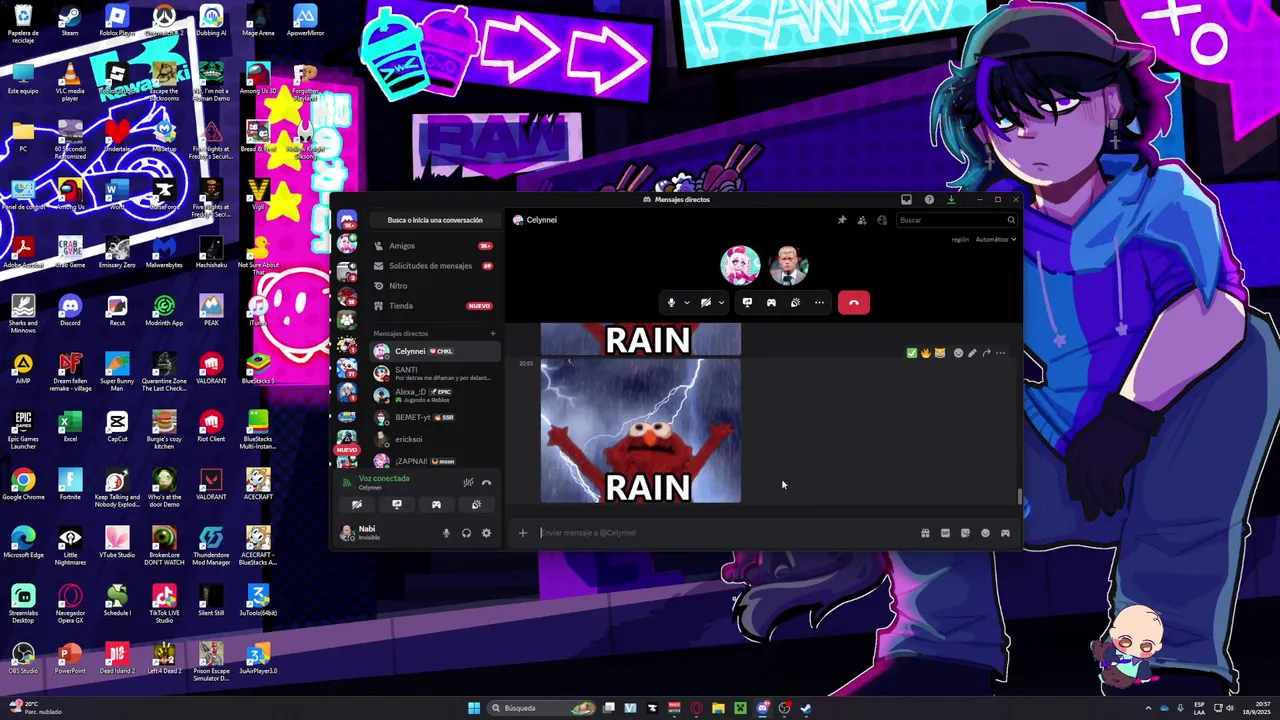Click the Elmo RAIN GIF image
This screenshot has height=720, width=1280.
point(641,431)
